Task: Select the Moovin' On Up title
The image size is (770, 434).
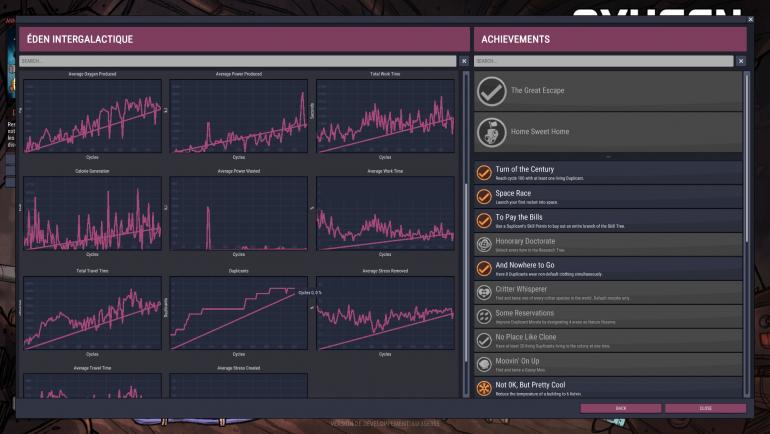Action: 517,361
